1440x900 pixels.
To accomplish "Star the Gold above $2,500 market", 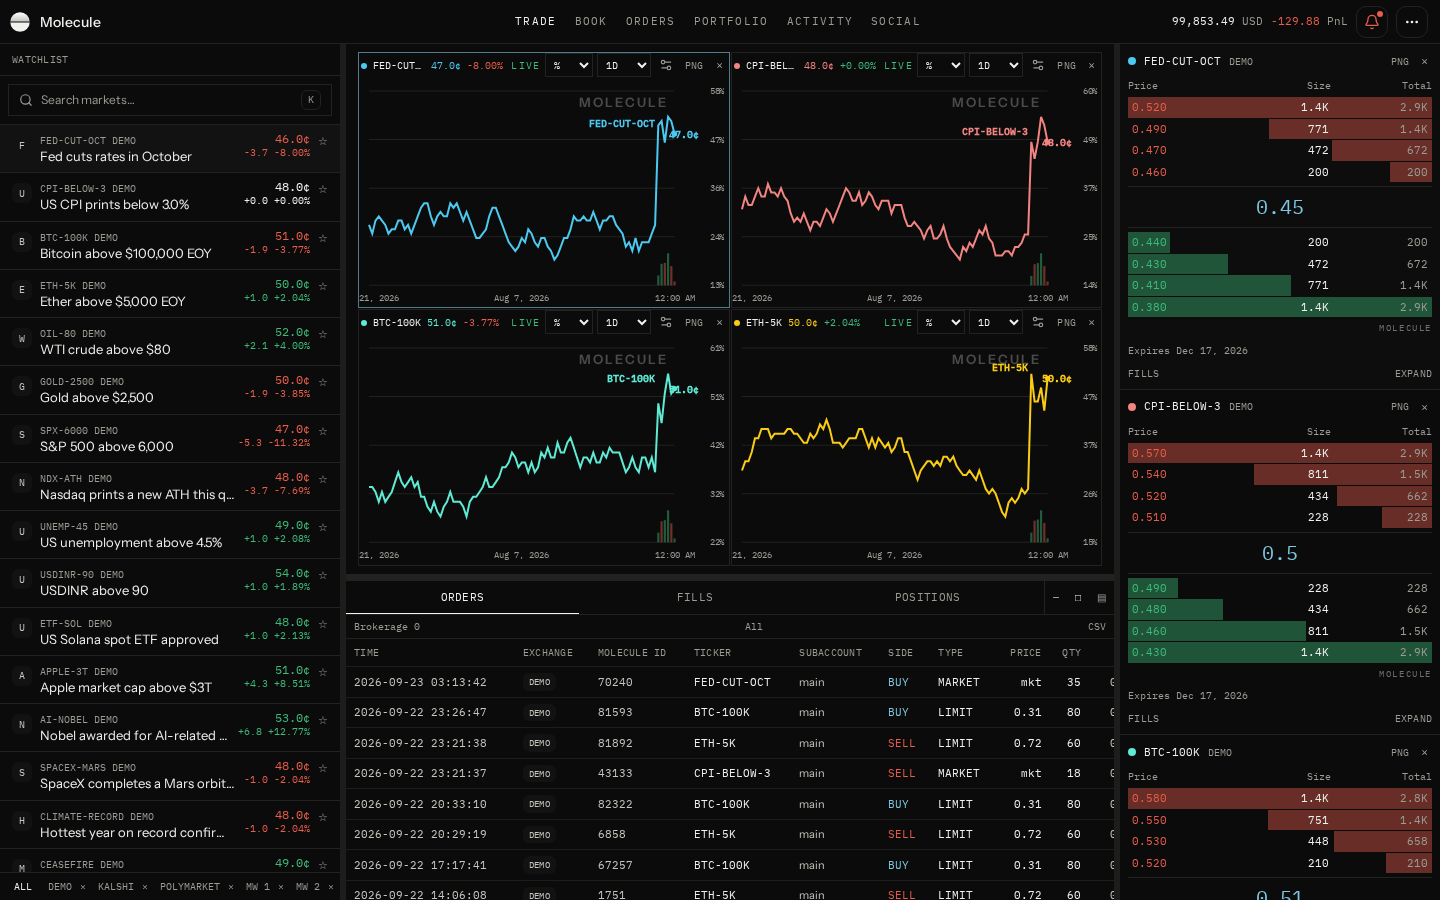I will click(323, 382).
